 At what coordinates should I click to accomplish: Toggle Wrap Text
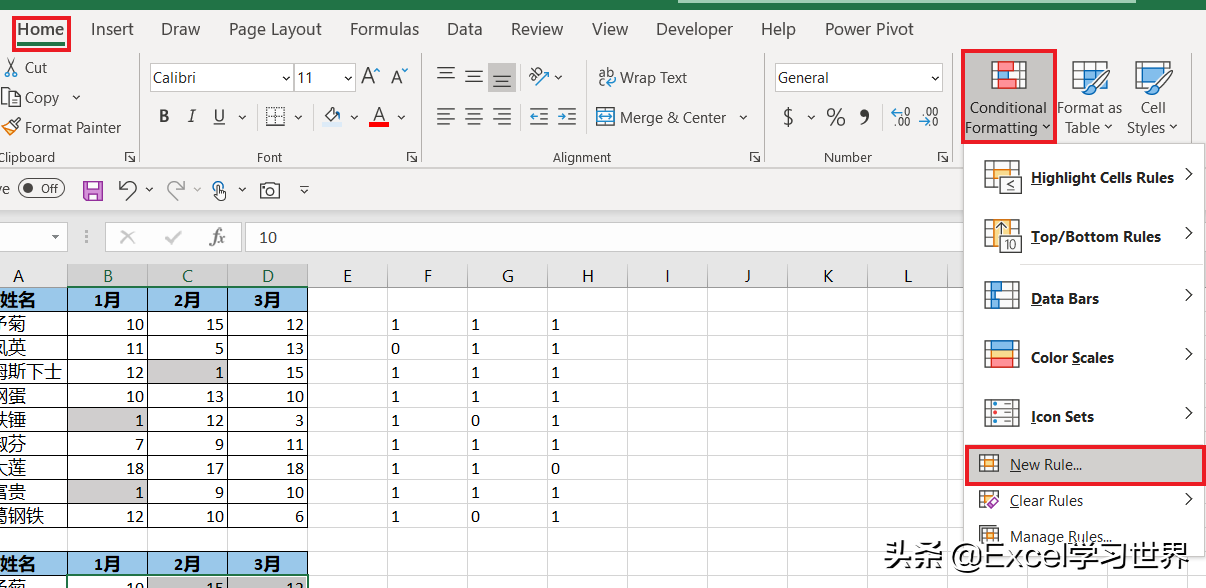642,77
